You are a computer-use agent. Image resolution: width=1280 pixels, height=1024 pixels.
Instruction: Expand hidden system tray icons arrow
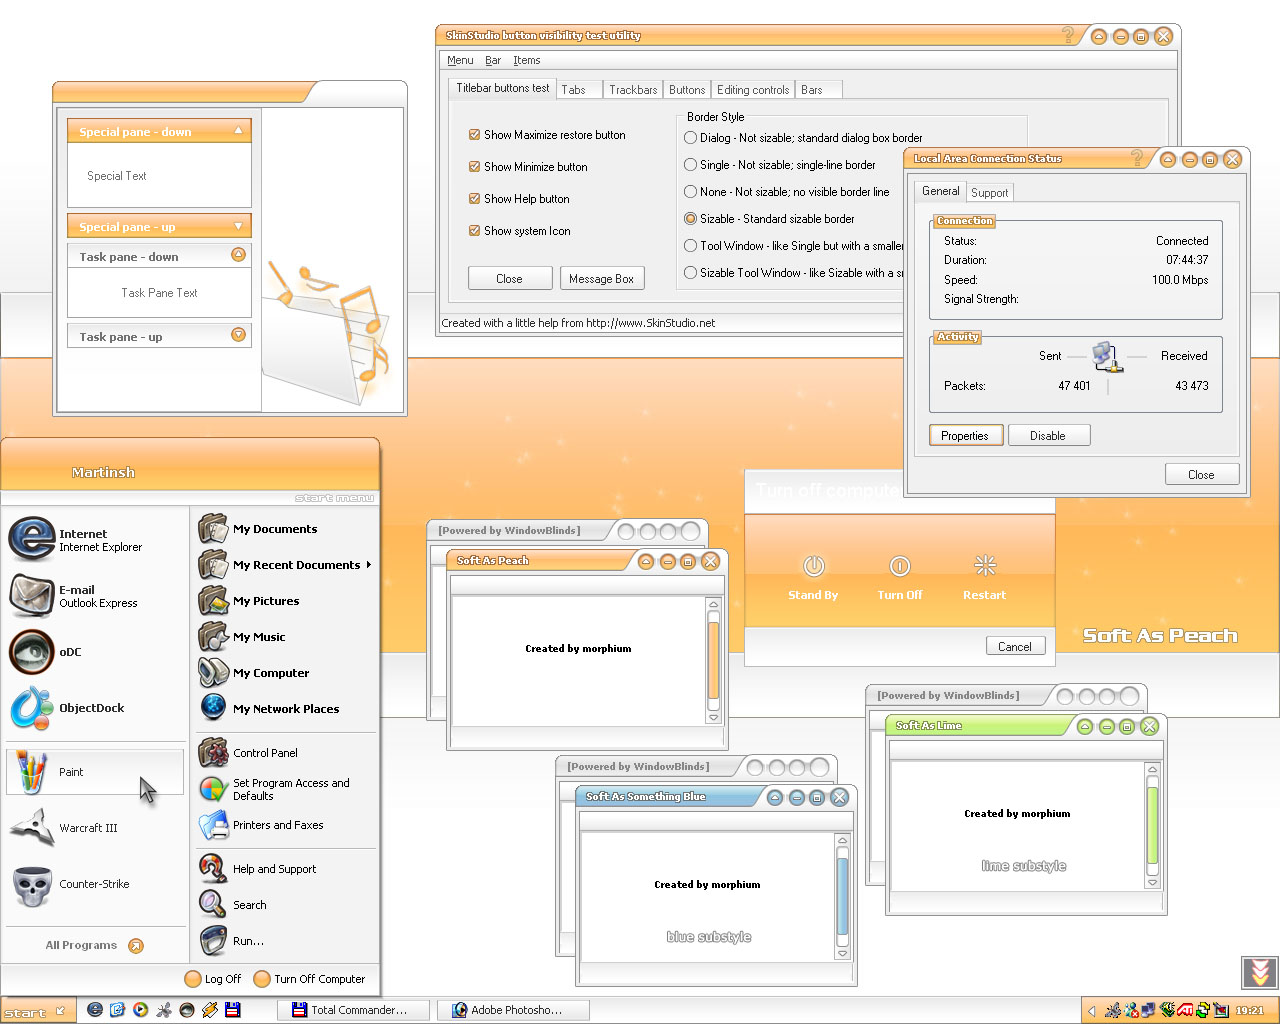(1092, 1011)
